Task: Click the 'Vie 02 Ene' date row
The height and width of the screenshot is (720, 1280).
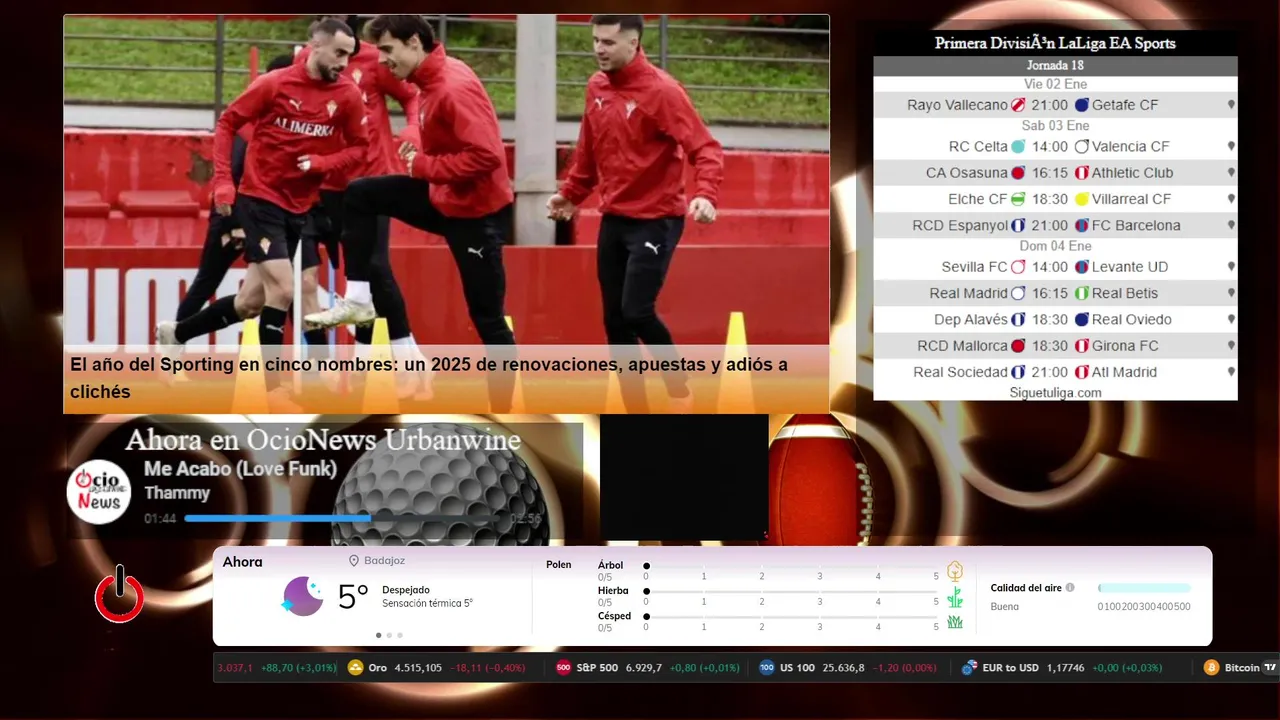Action: [x=1055, y=84]
